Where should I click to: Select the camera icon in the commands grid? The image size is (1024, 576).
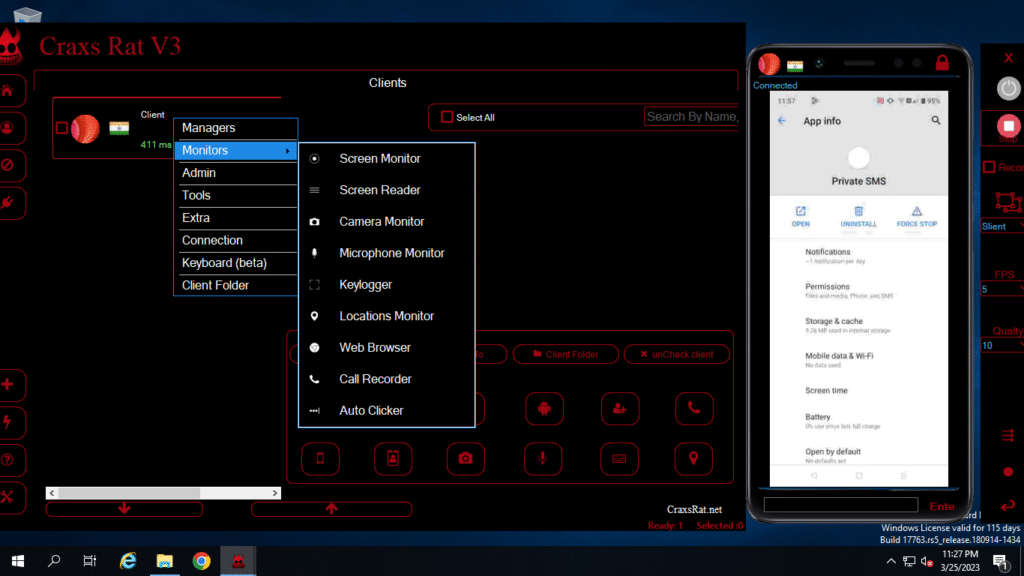pyautogui.click(x=468, y=458)
